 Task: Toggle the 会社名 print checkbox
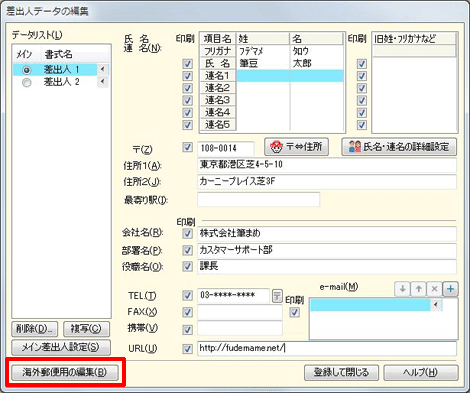[188, 234]
